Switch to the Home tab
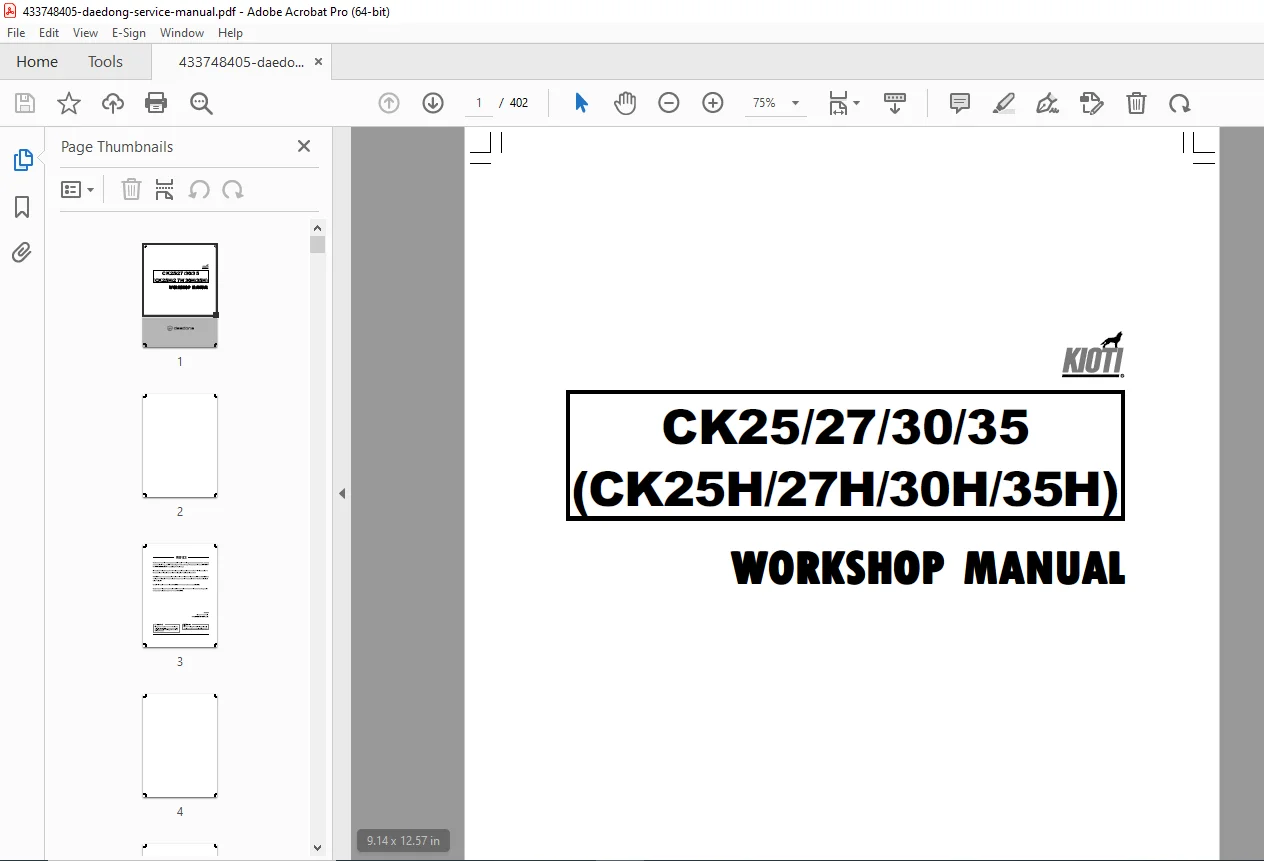The height and width of the screenshot is (861, 1264). (x=37, y=62)
